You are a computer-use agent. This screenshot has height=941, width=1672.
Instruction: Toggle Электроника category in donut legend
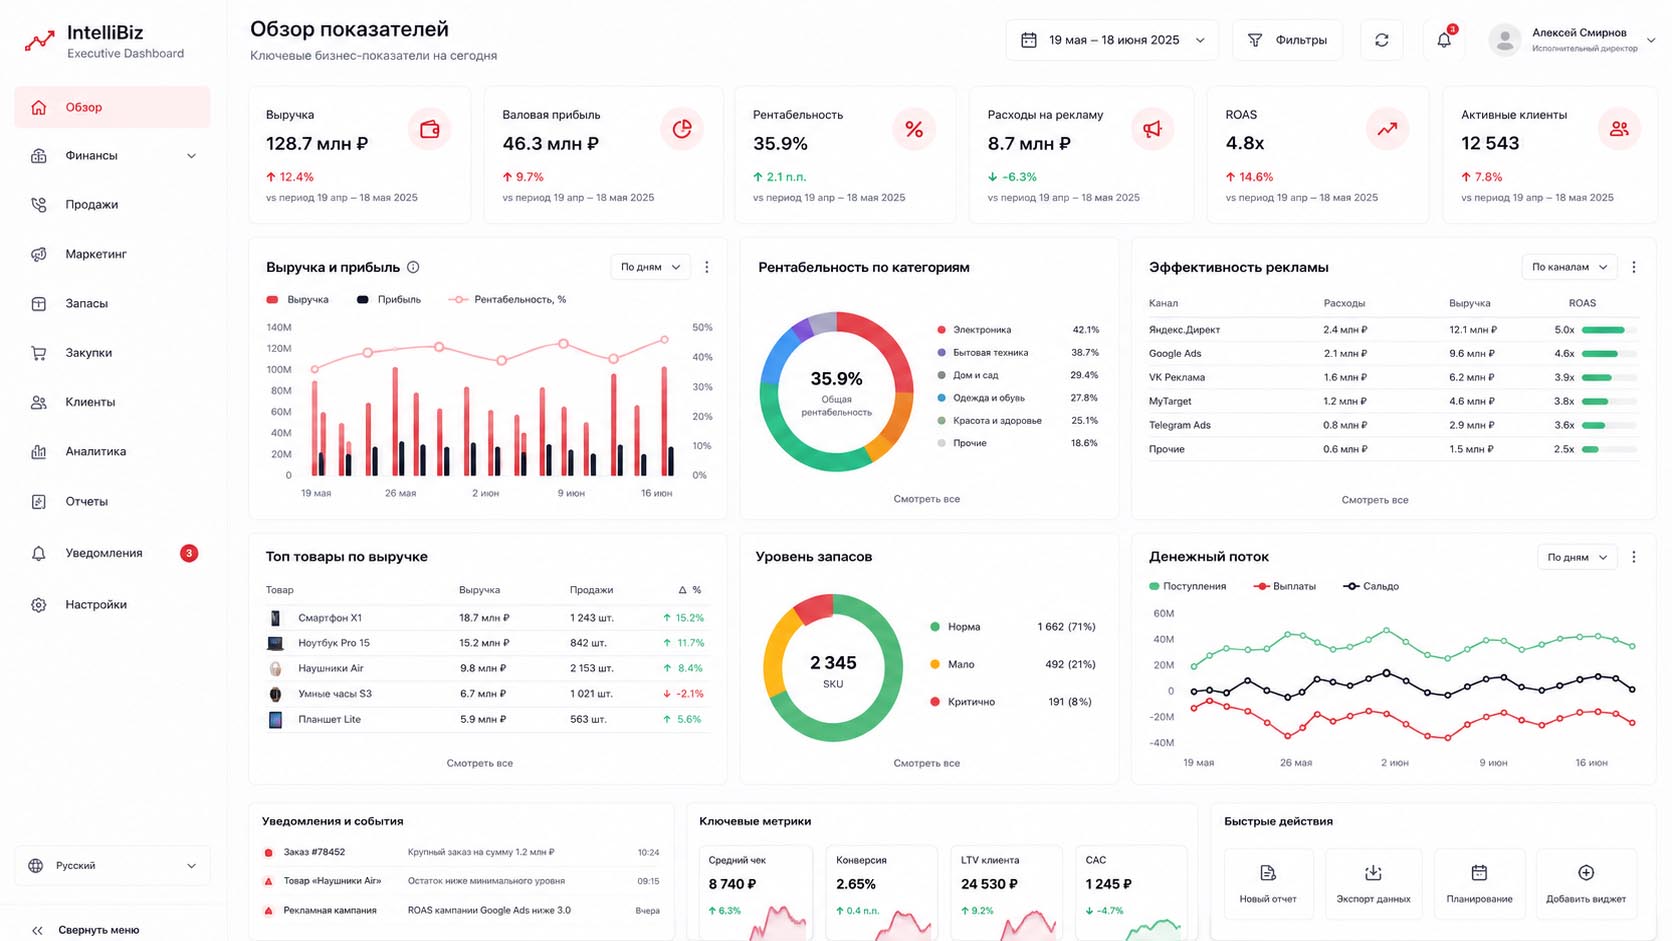(x=974, y=330)
